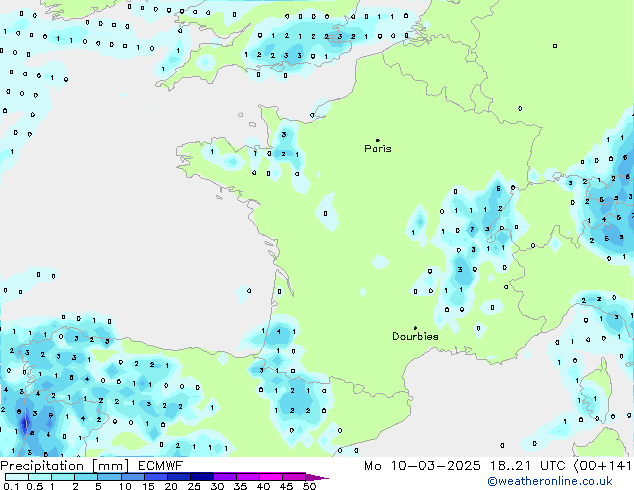The width and height of the screenshot is (634, 490).
Task: Click the legend tick value '25'
Action: tap(194, 486)
